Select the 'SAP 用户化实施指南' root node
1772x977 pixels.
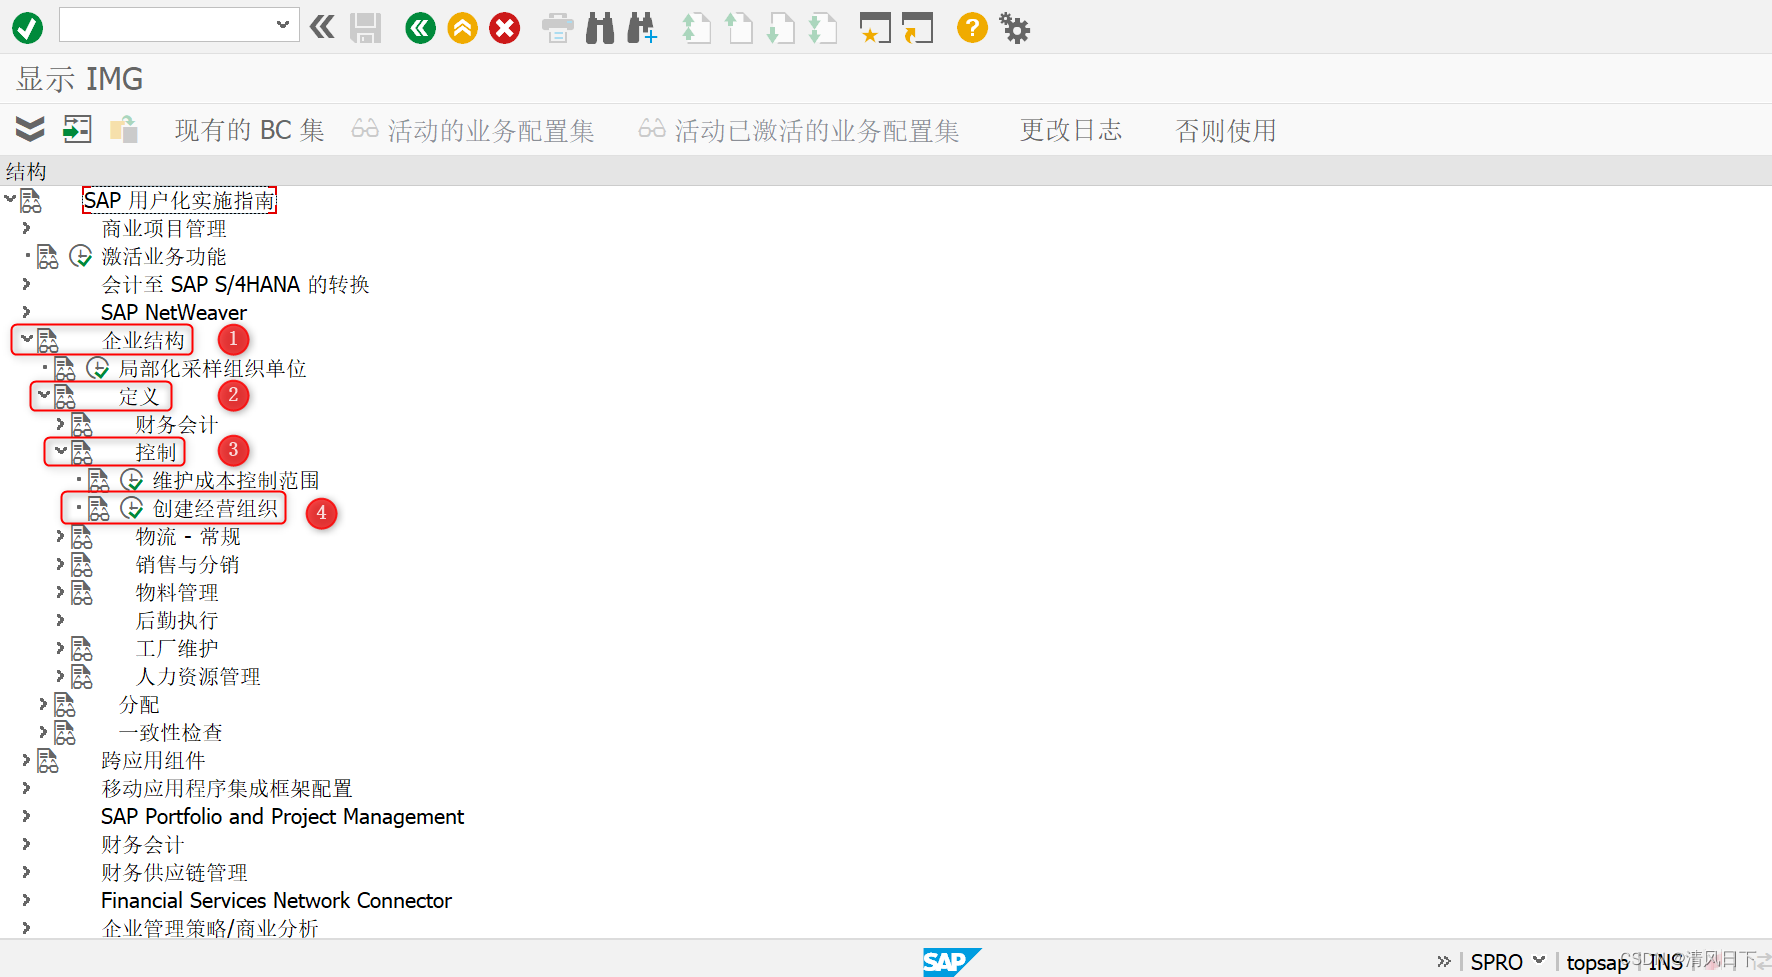tap(179, 200)
